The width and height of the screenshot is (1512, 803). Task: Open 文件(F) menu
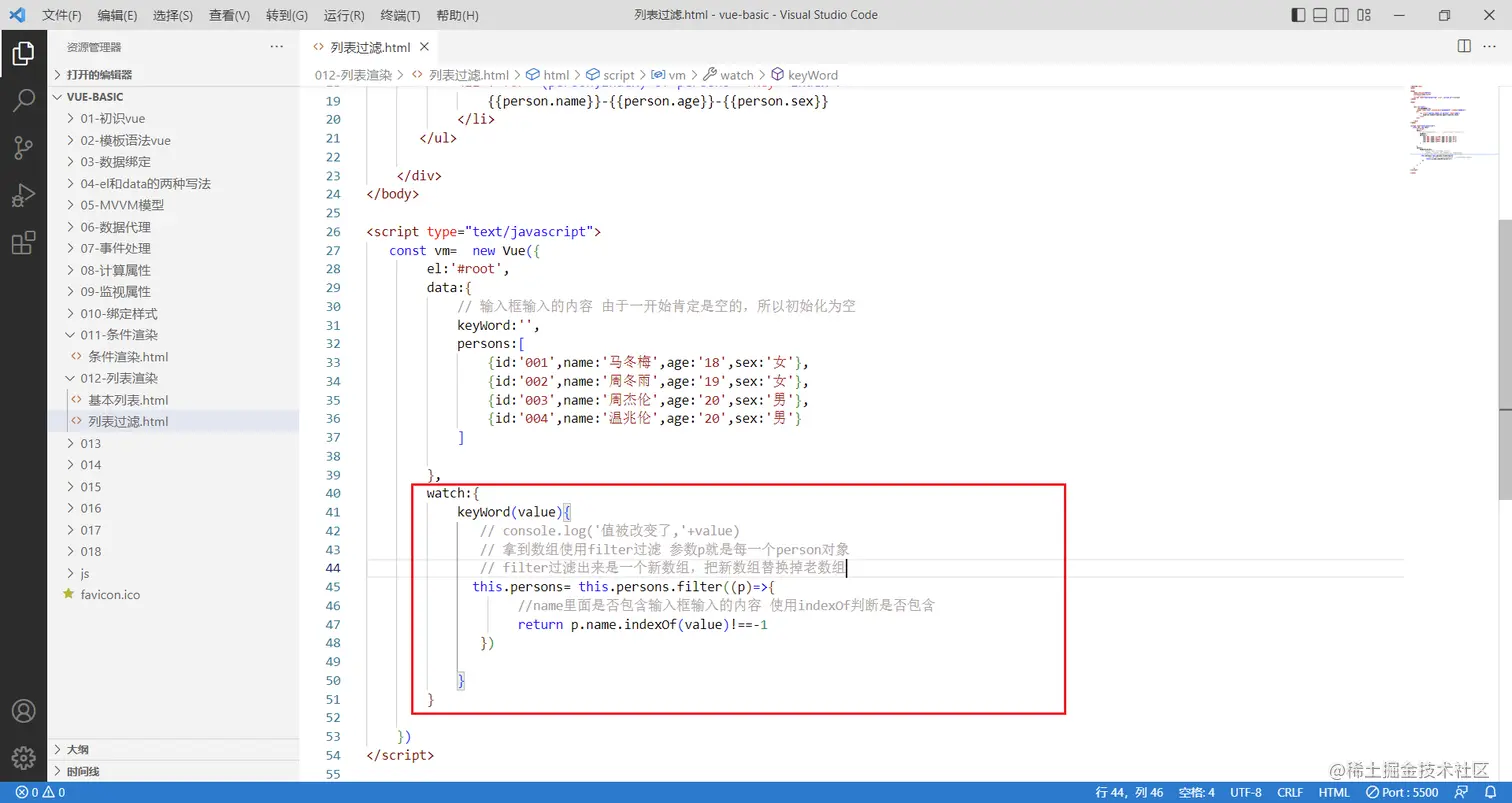62,15
